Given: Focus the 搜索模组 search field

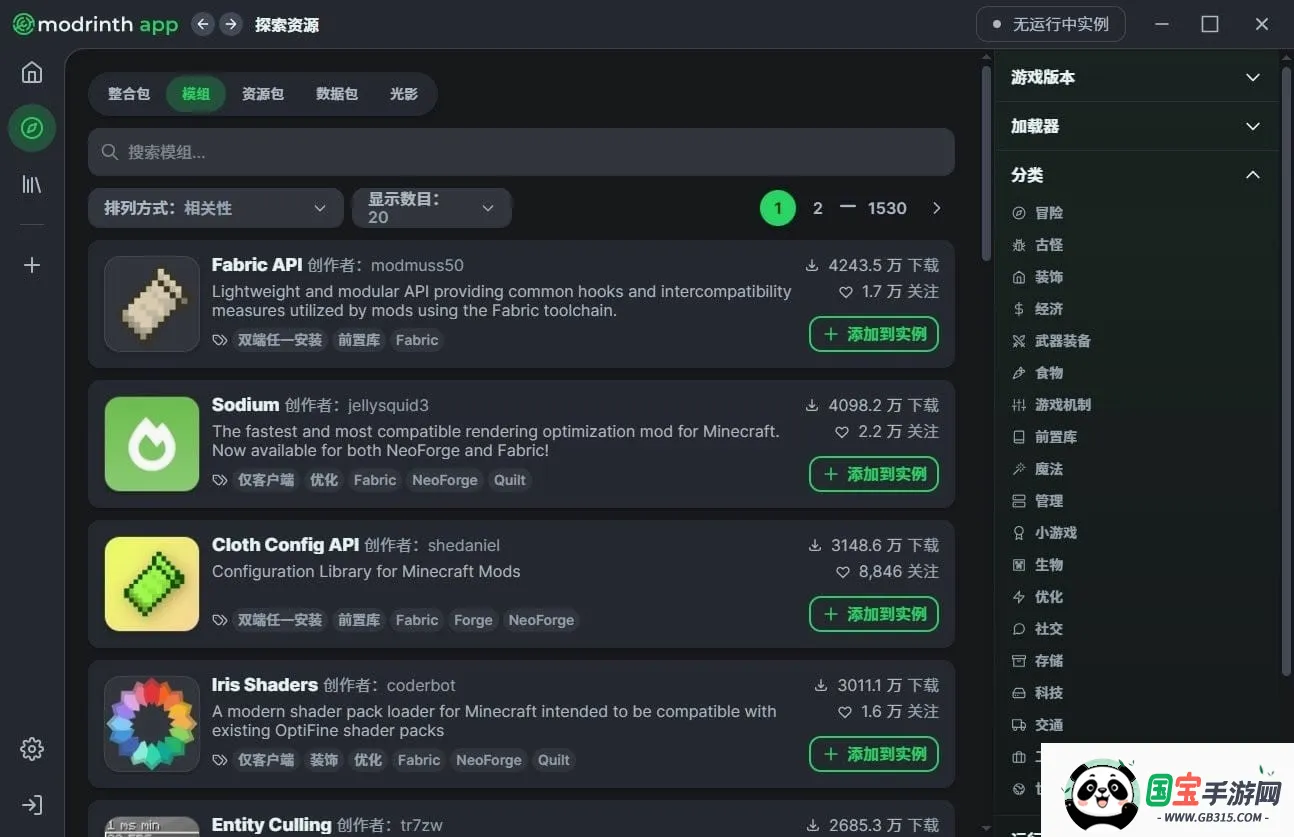Looking at the screenshot, I should point(521,152).
